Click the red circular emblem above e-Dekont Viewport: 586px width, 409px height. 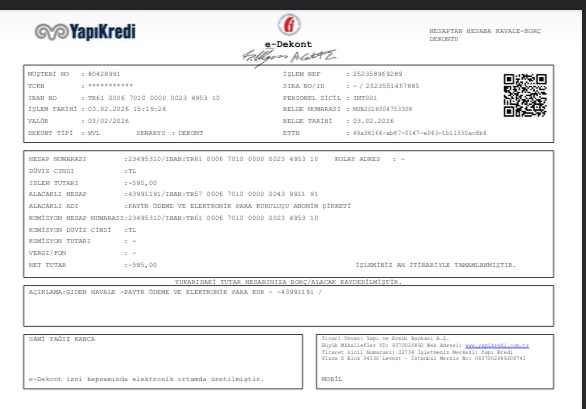[289, 25]
